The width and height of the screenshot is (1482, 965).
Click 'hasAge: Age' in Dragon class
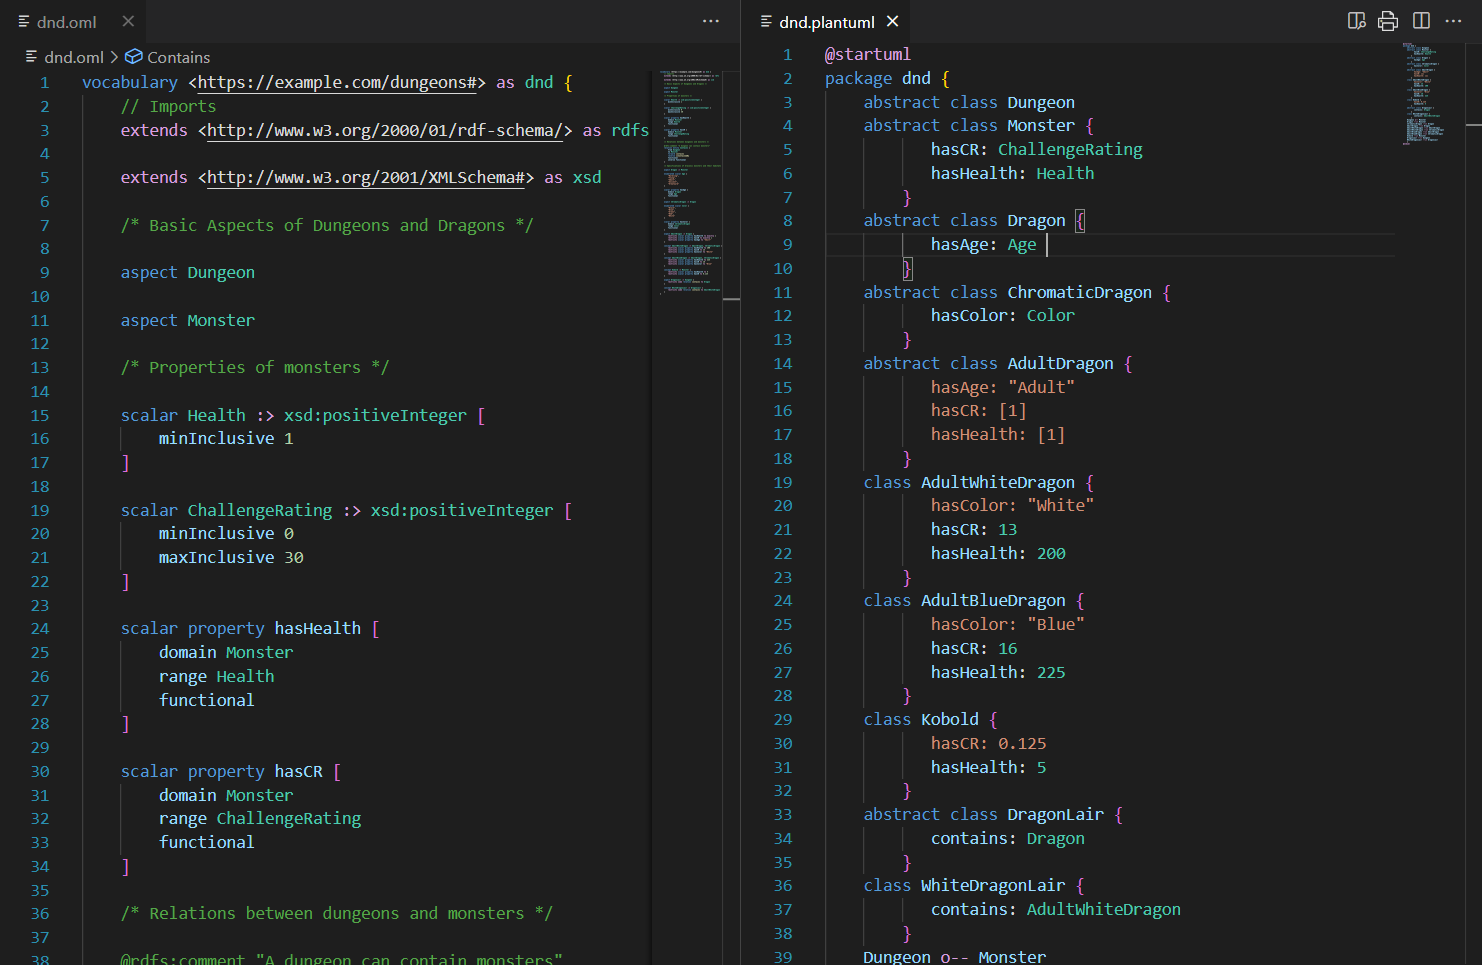984,244
